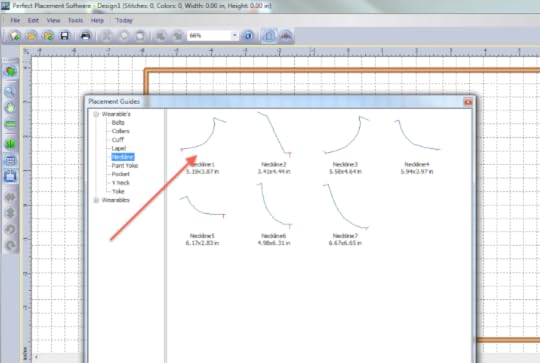Open the View menu
The width and height of the screenshot is (540, 363).
click(x=53, y=20)
